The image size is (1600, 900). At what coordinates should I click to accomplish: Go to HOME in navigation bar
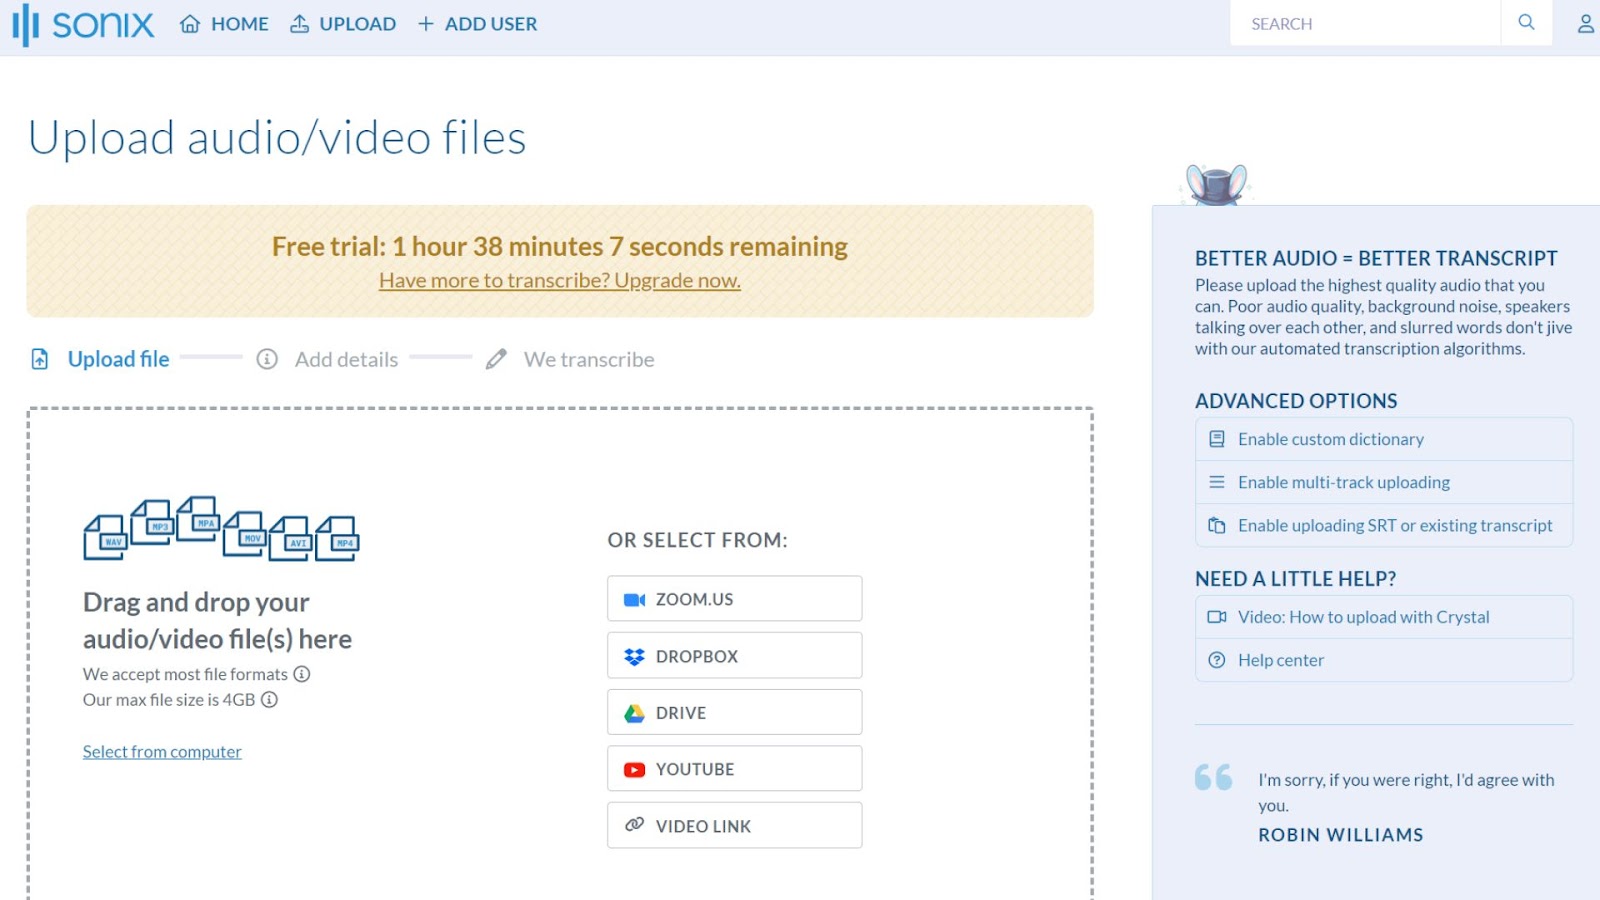[225, 24]
